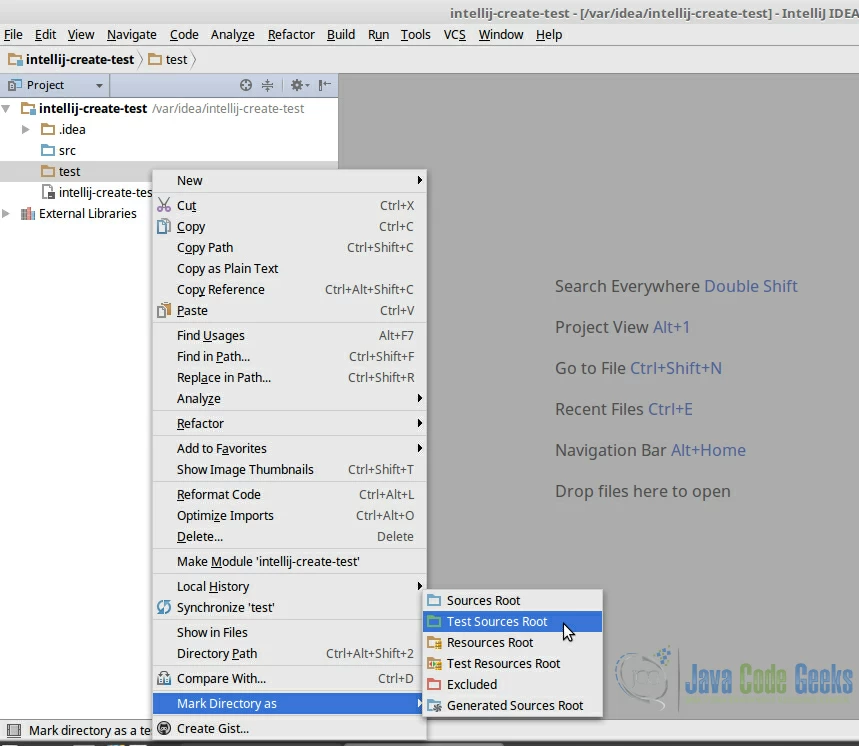This screenshot has width=859, height=746.
Task: Collapse the intellij-create-test root node
Action: tap(6, 108)
